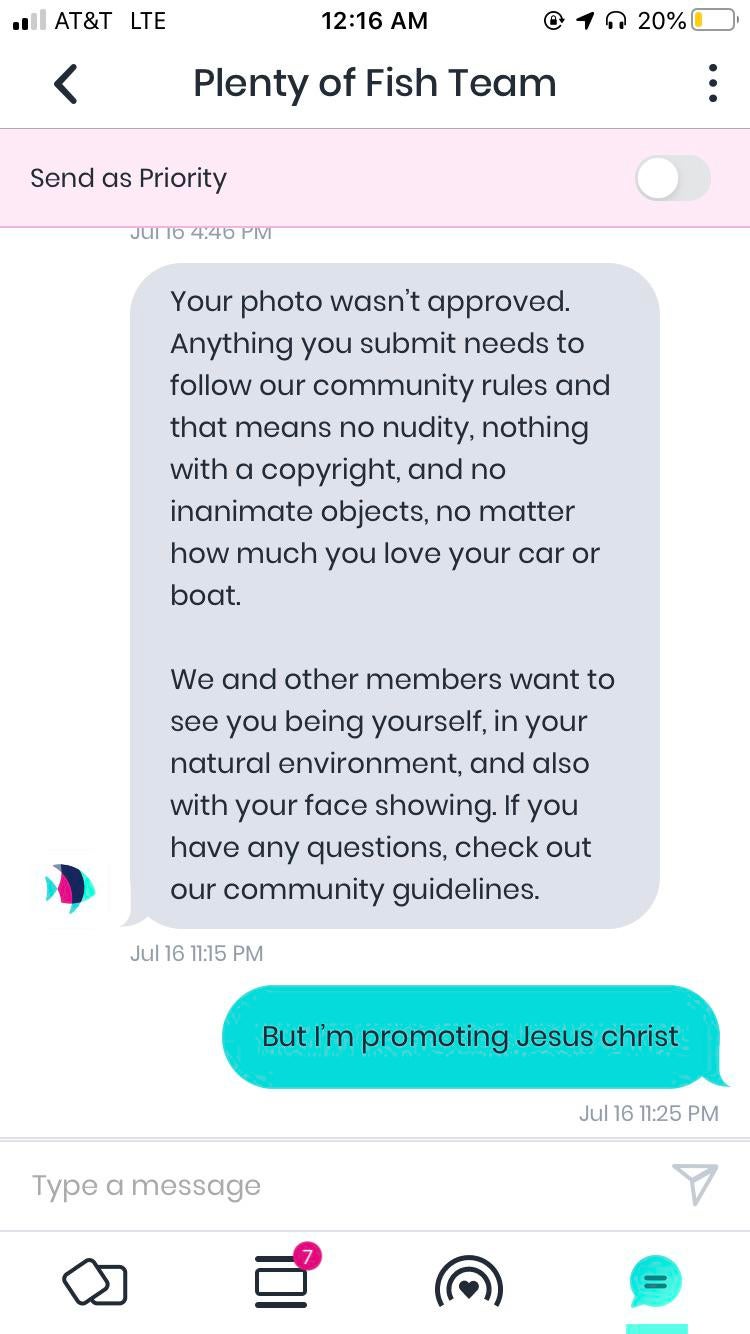Screen dimensions: 750x1334
Task: Tap the battery indicator in status bar
Action: tap(714, 20)
